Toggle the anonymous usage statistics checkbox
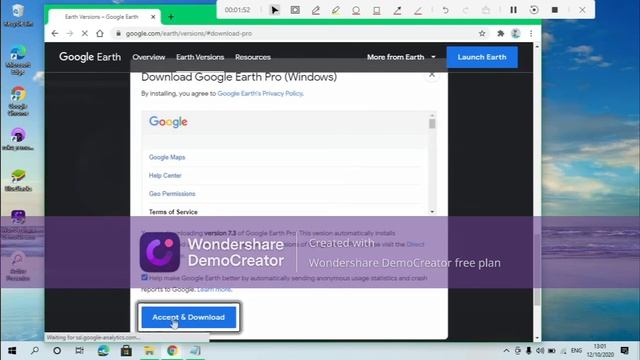The width and height of the screenshot is (640, 360). point(144,278)
